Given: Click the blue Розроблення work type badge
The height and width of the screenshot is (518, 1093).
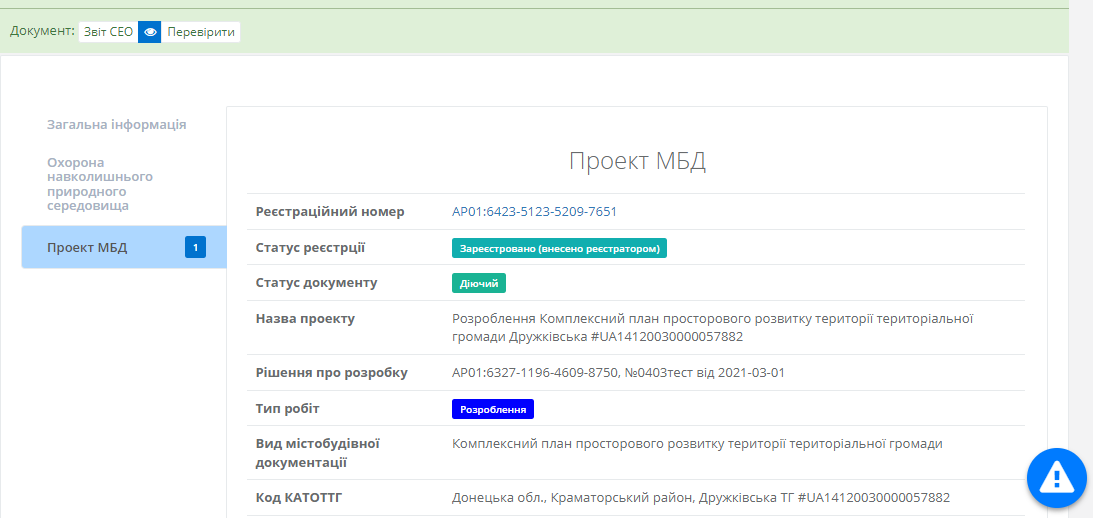Looking at the screenshot, I should pos(493,409).
